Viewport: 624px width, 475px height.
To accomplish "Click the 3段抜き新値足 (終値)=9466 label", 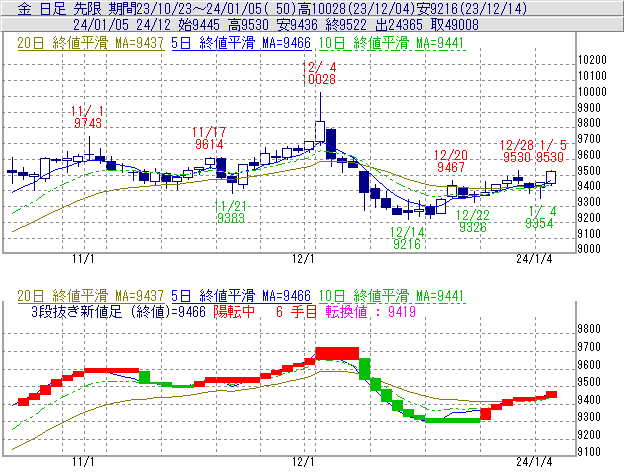I will coord(118,312).
